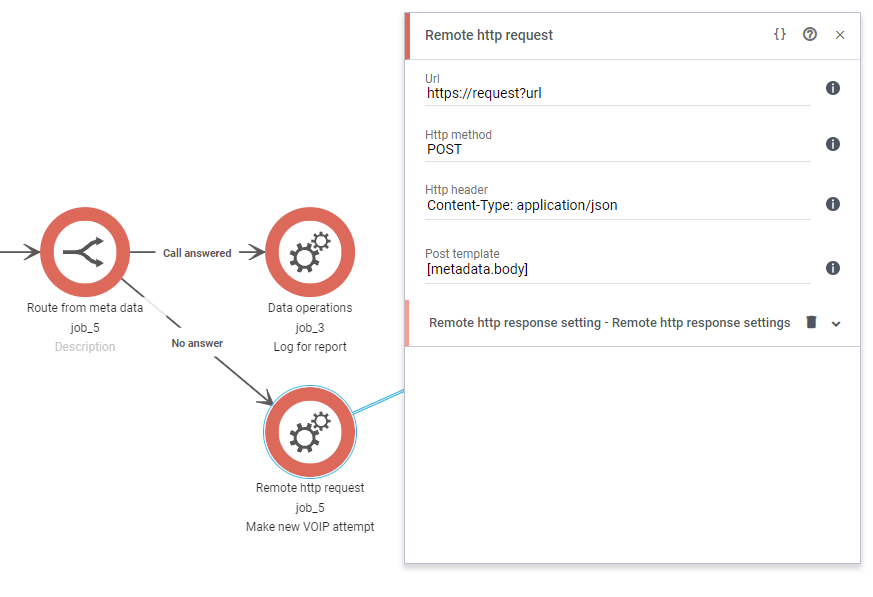Select the Route from meta data node

coord(85,253)
